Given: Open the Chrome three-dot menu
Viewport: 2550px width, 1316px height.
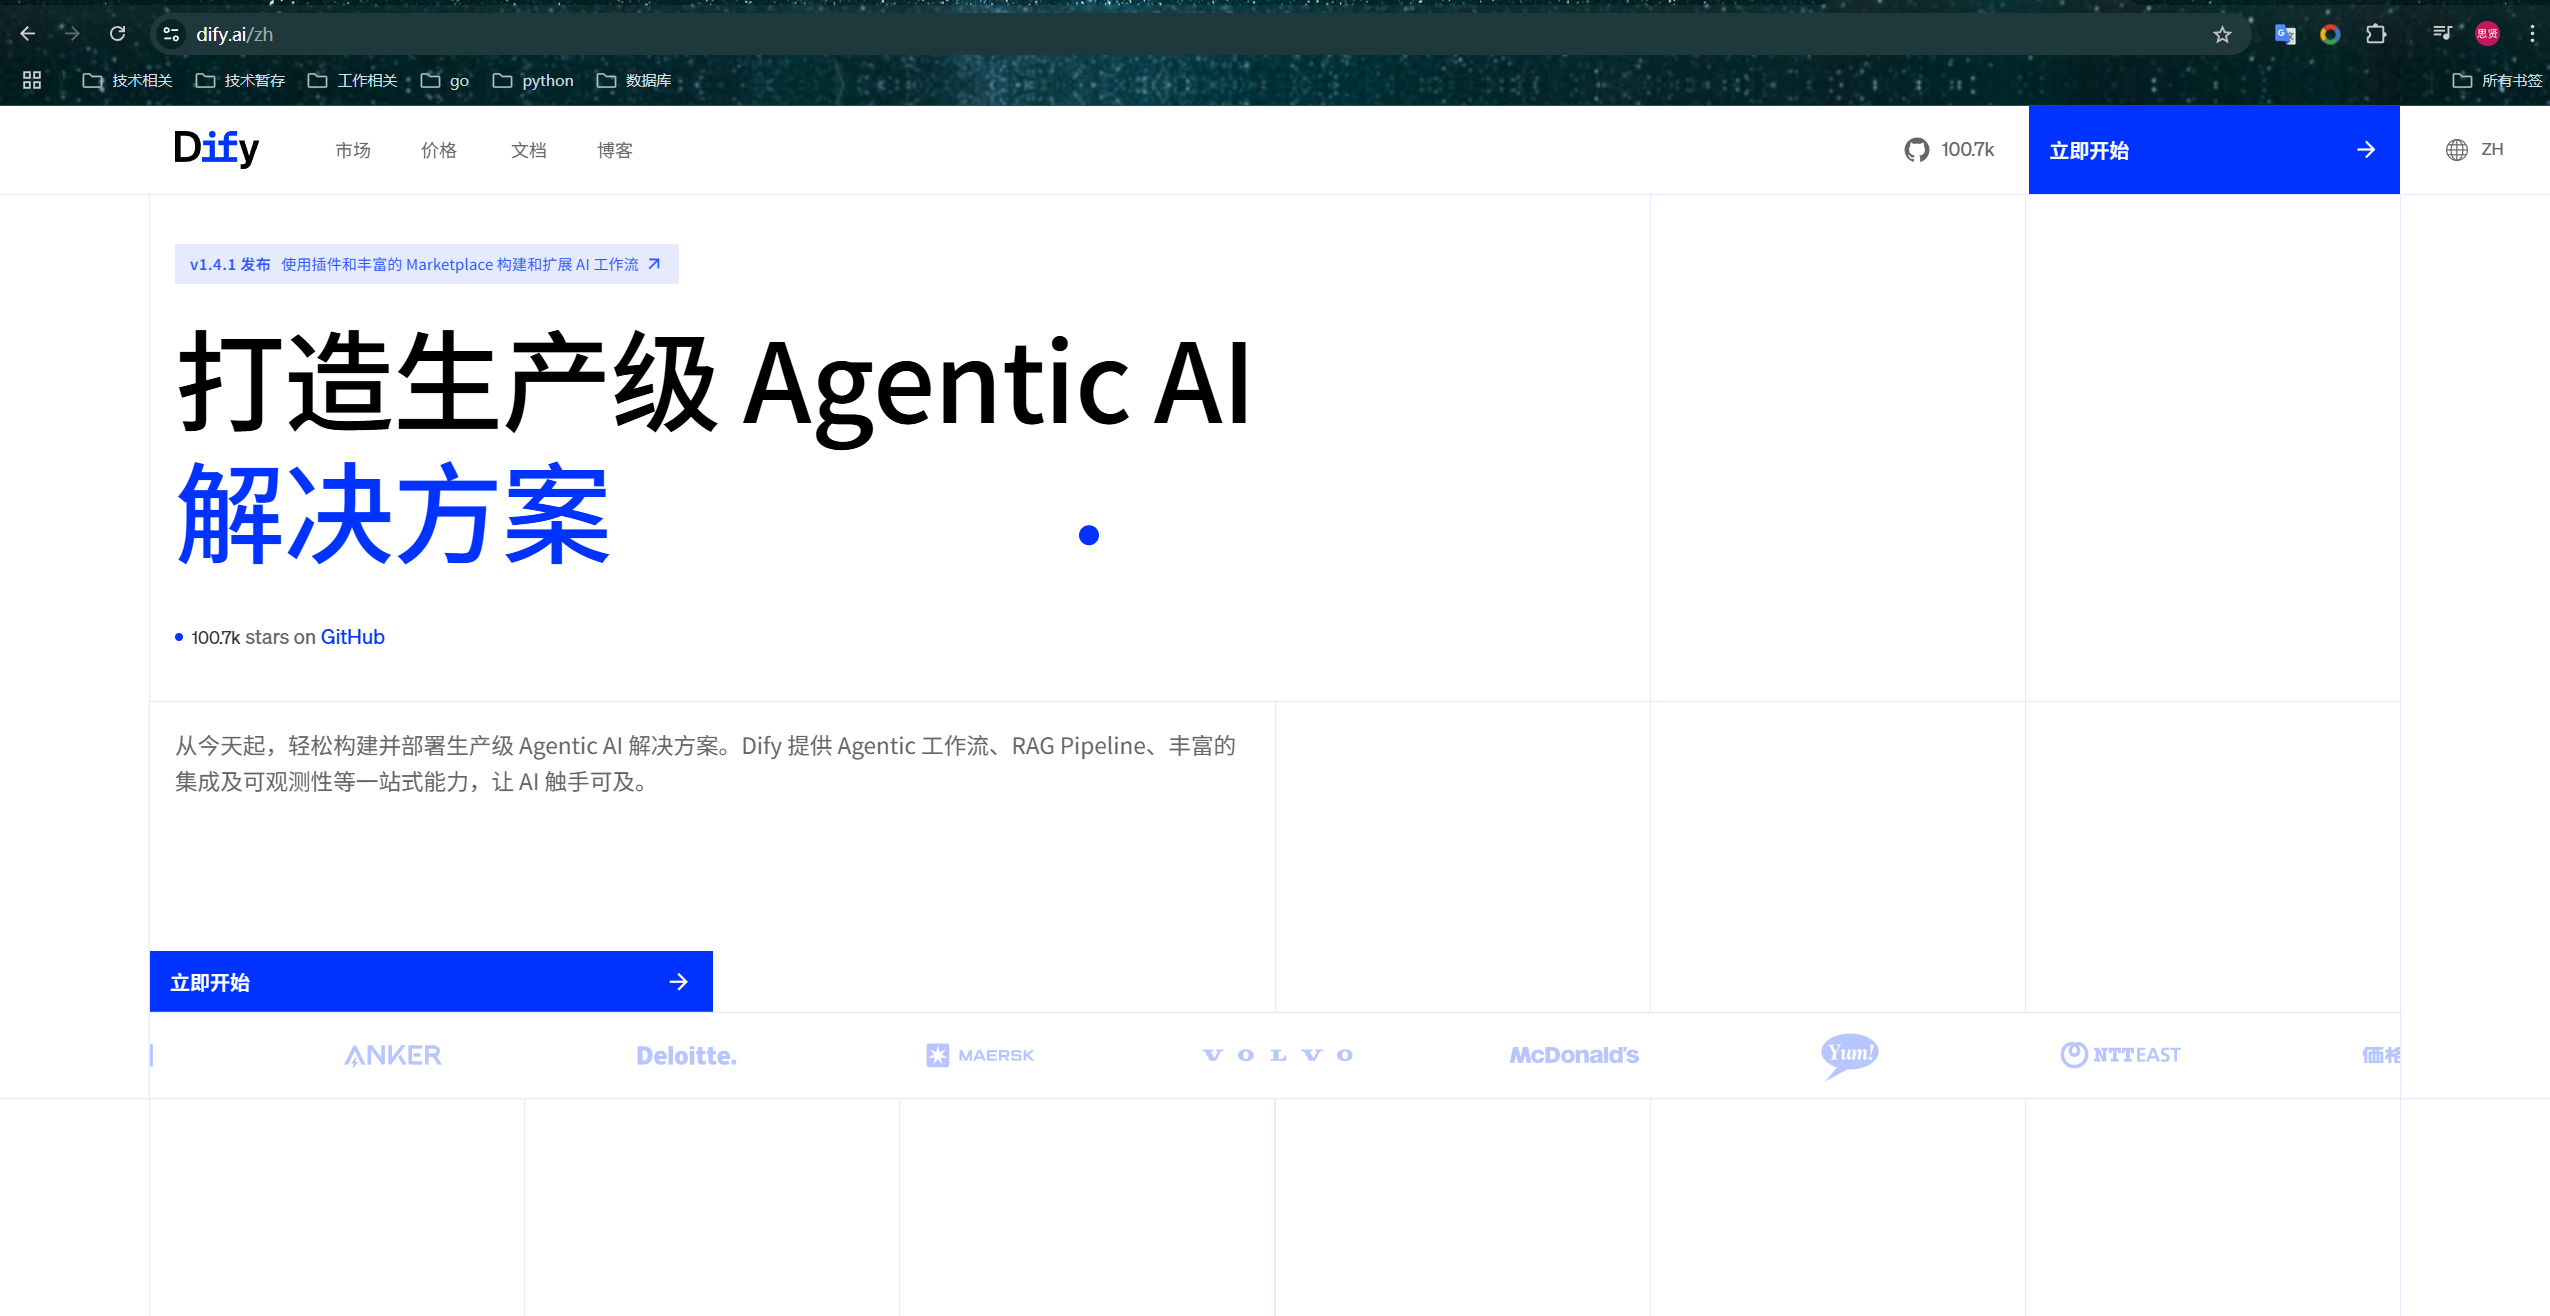Looking at the screenshot, I should [x=2532, y=34].
